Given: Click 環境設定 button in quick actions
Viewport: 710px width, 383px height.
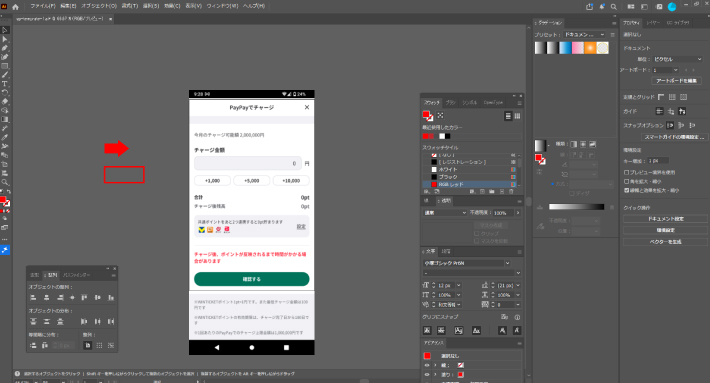Looking at the screenshot, I should pos(665,230).
